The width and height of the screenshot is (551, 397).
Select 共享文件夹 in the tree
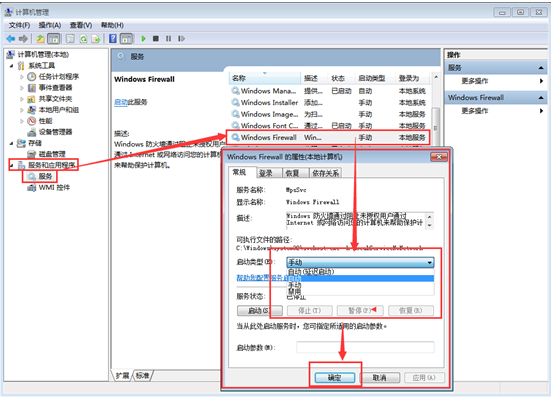(55, 99)
